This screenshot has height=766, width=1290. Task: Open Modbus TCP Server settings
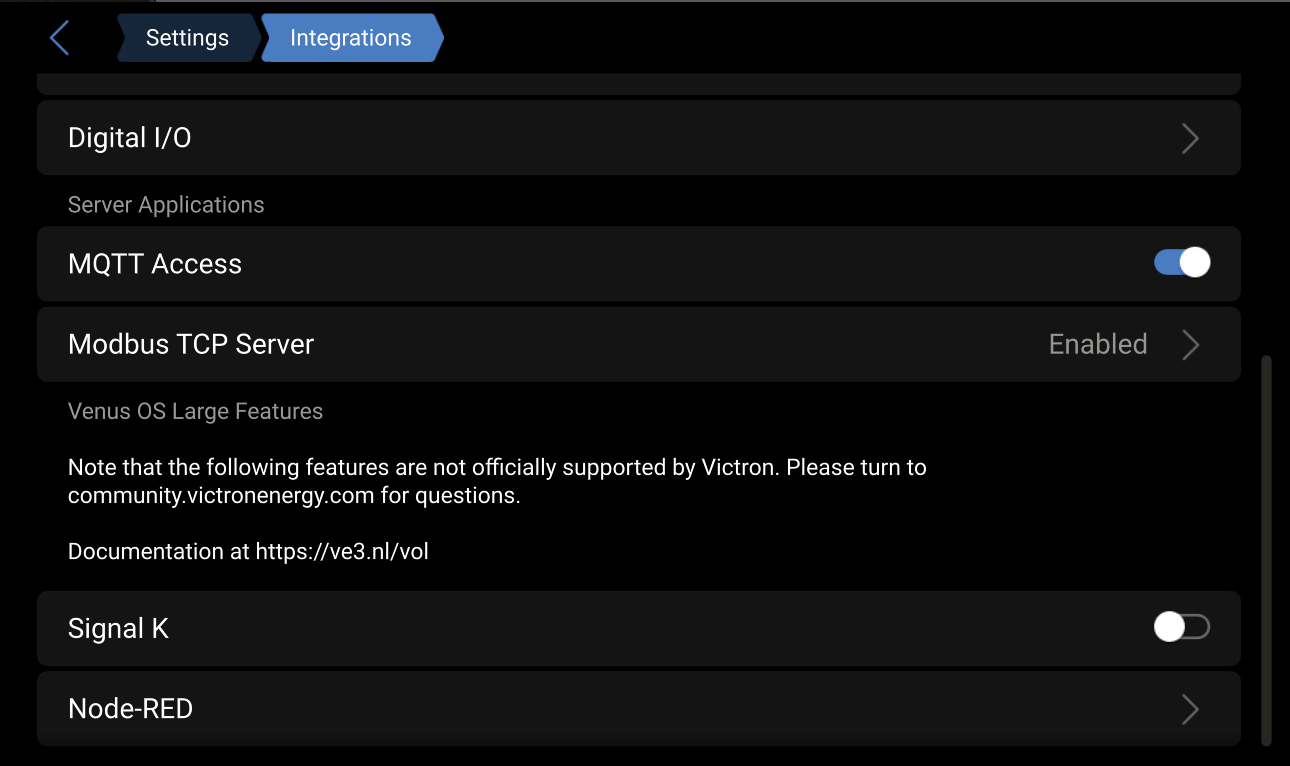(x=600, y=344)
